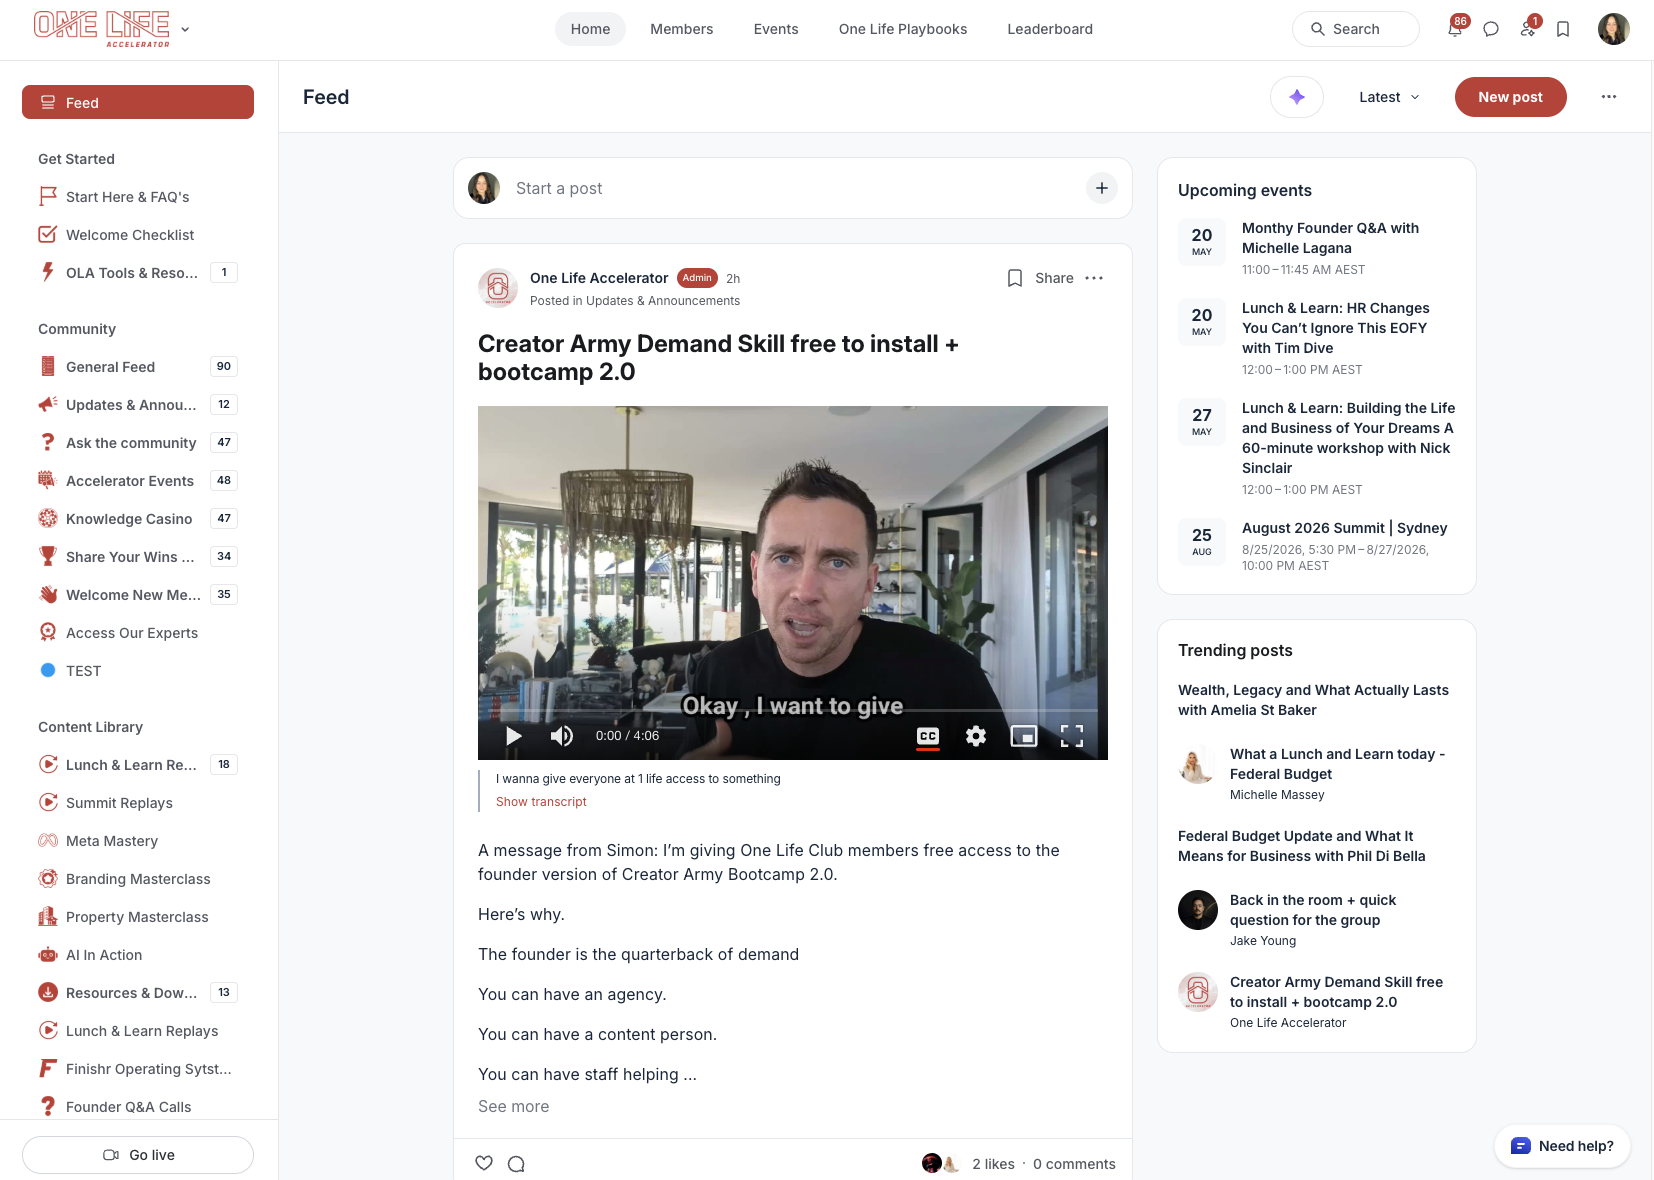Image resolution: width=1654 pixels, height=1180 pixels.
Task: Like the post with heart icon
Action: [484, 1163]
